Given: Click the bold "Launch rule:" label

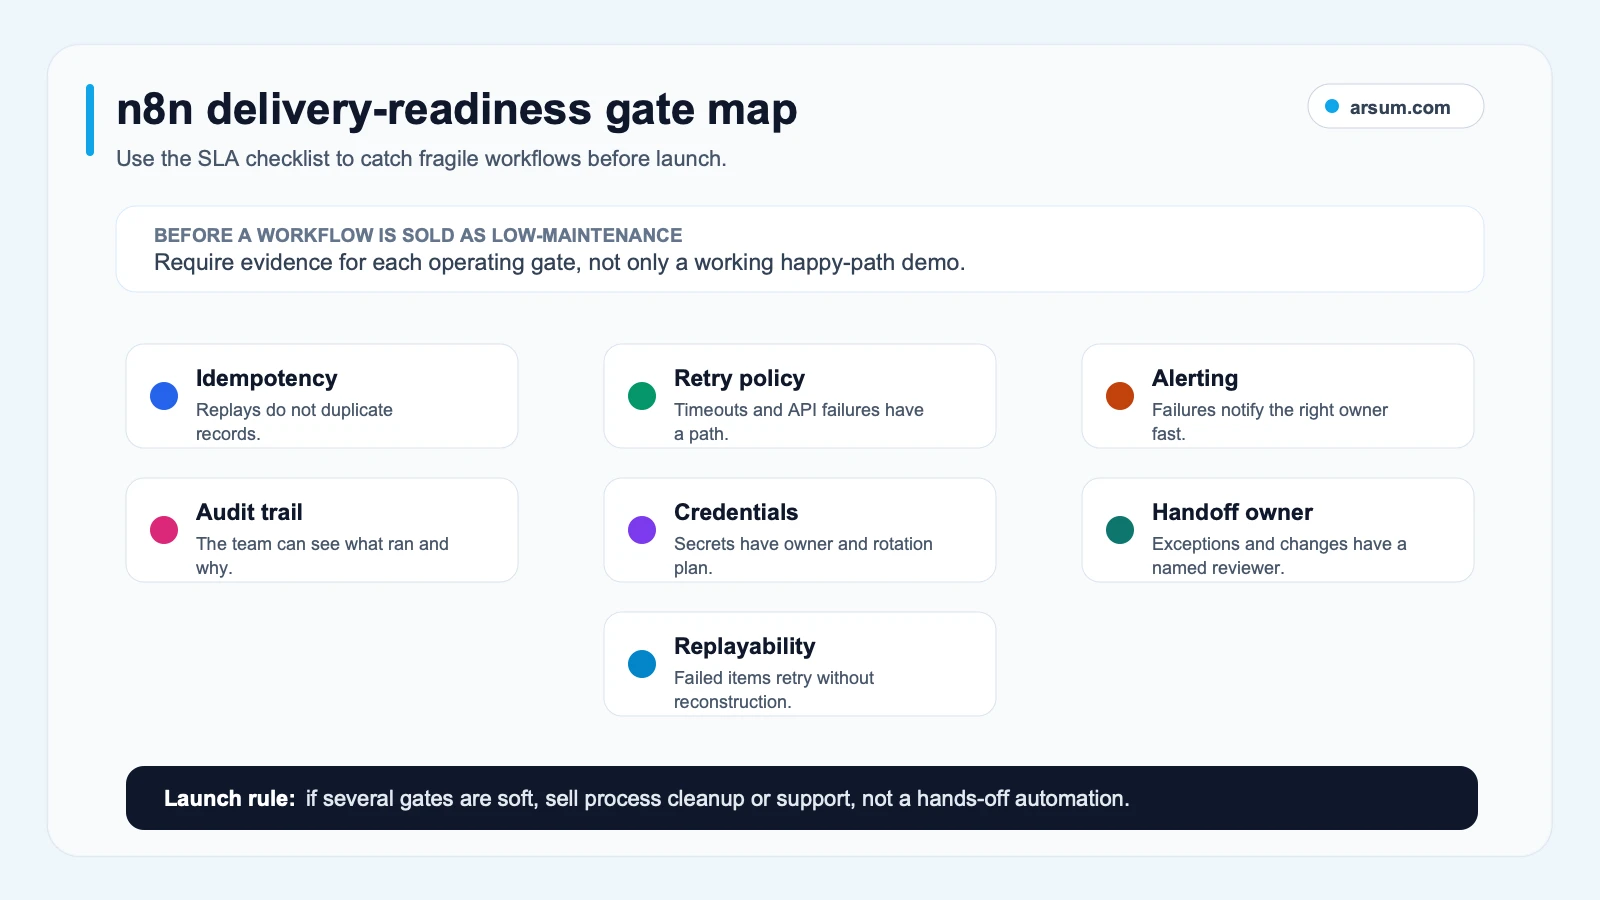Looking at the screenshot, I should (229, 798).
